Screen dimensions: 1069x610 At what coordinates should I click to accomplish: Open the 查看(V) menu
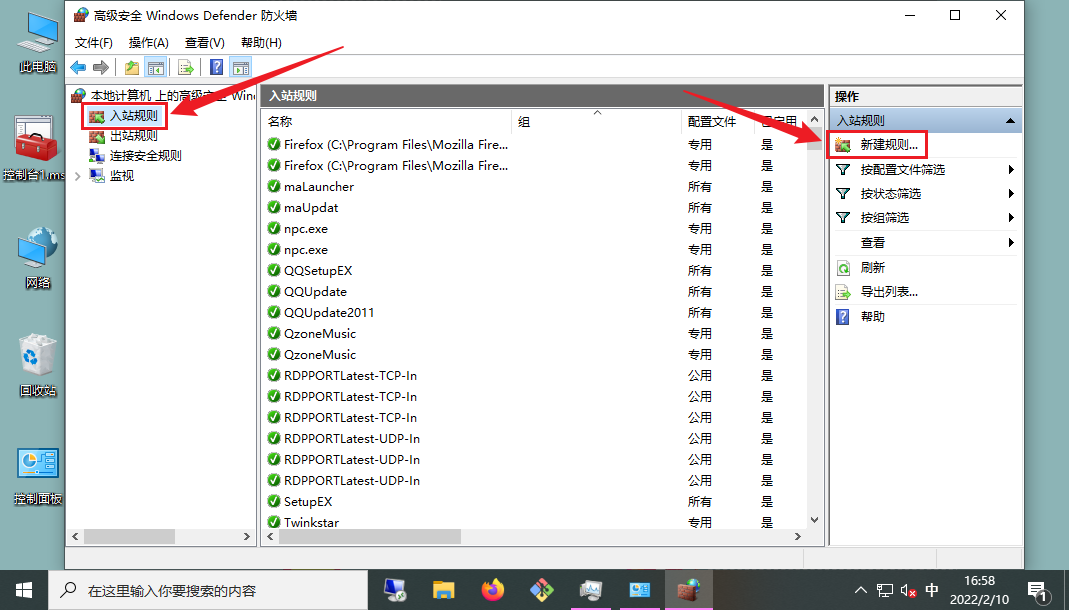tap(205, 43)
